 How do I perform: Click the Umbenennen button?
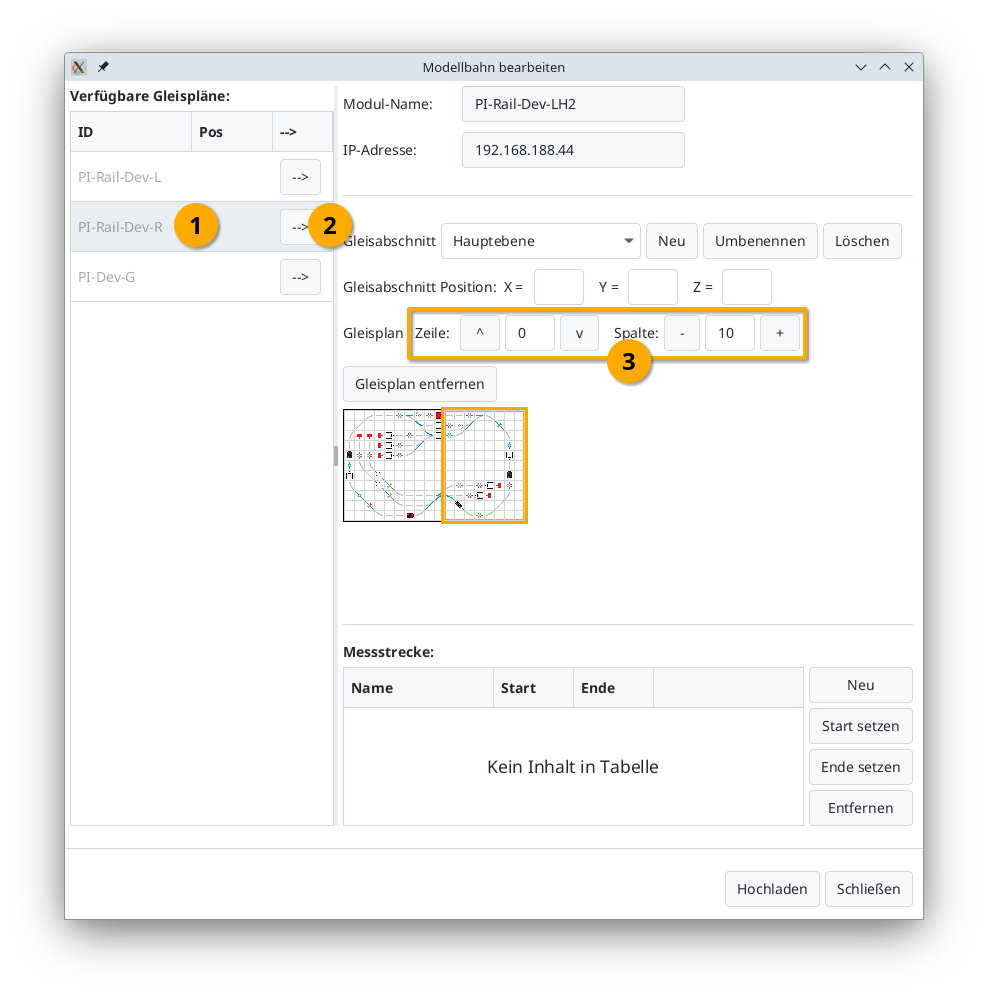760,241
